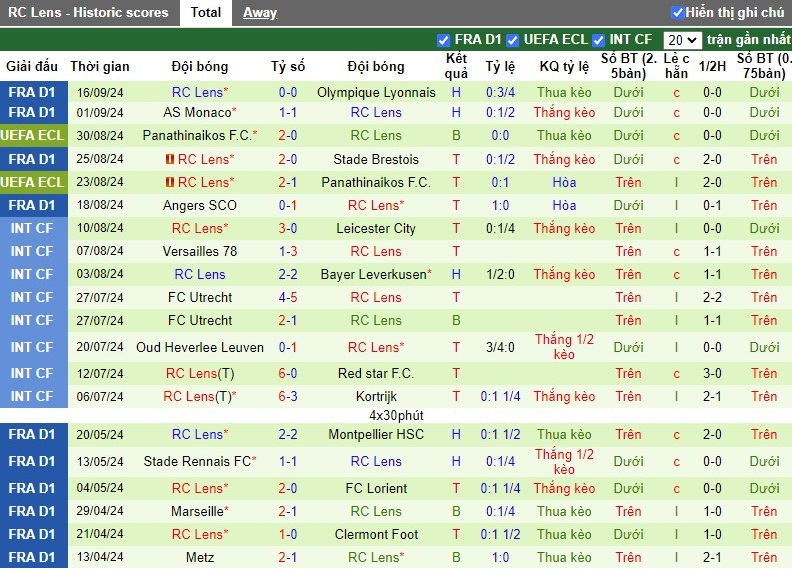Click handicap 1/2:0 in Leverkusen row
The height and width of the screenshot is (571, 792).
coord(501,274)
